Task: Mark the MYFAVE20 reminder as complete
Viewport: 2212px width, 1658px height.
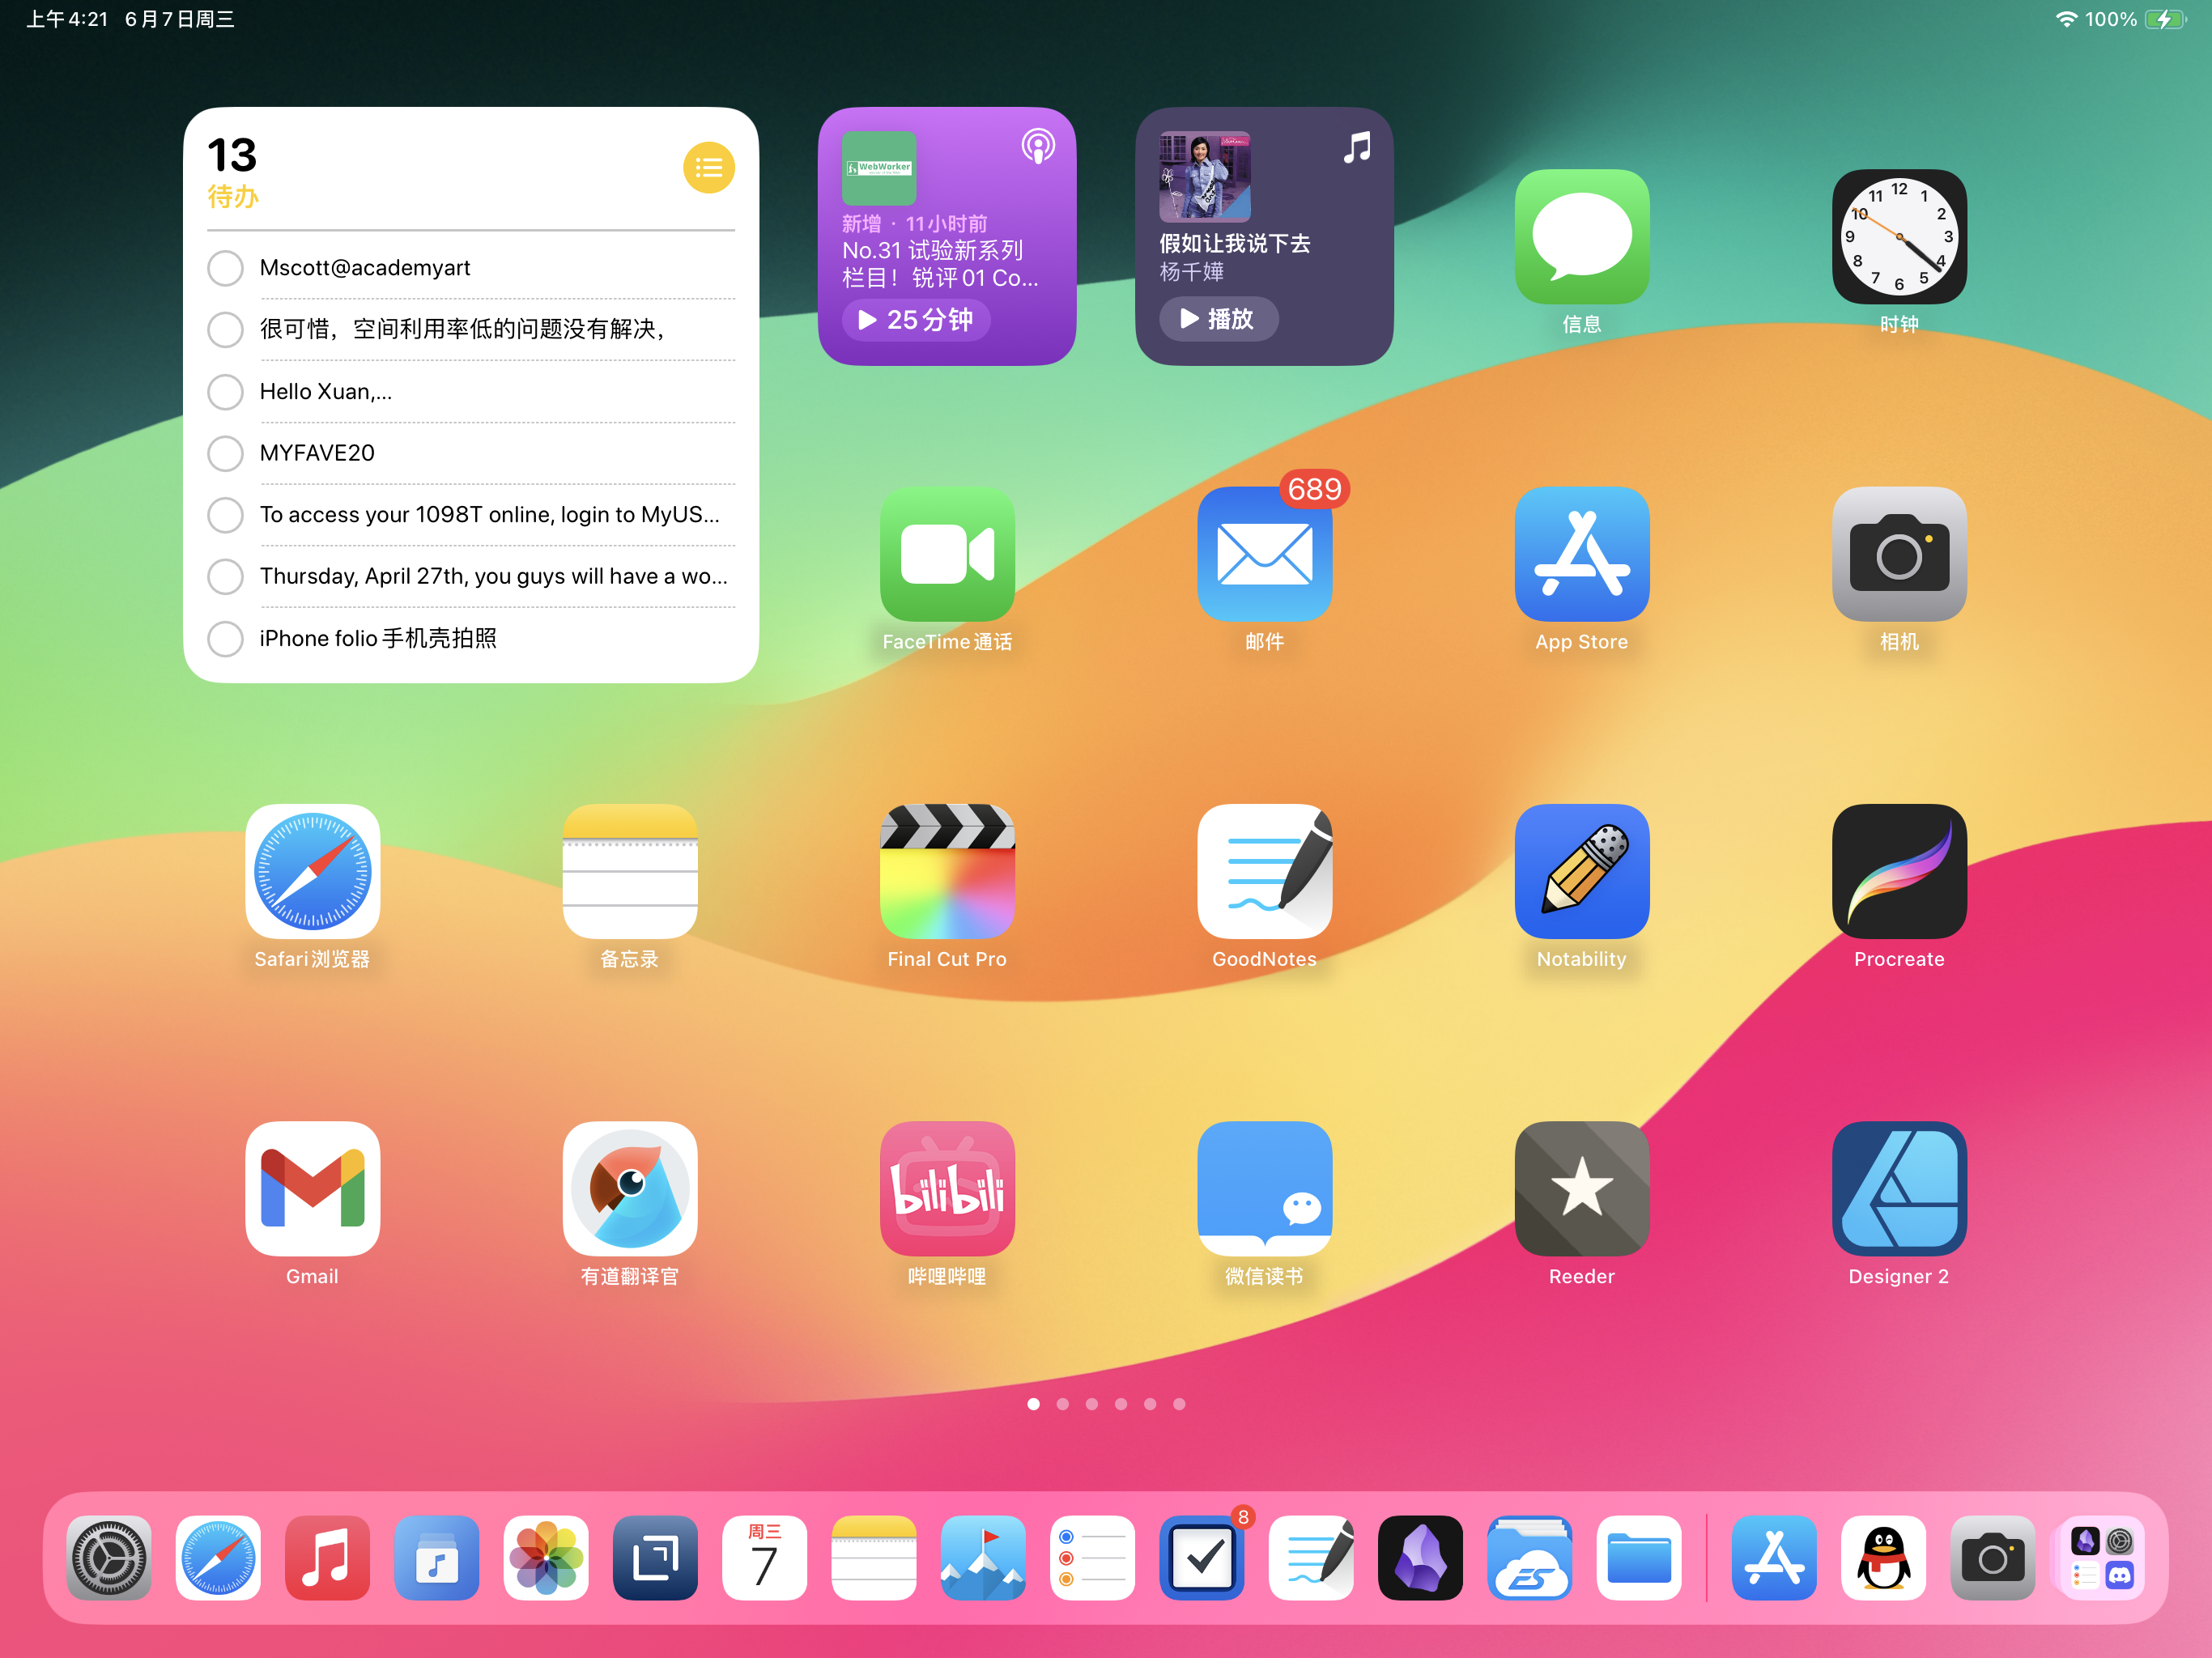Action: 225,453
